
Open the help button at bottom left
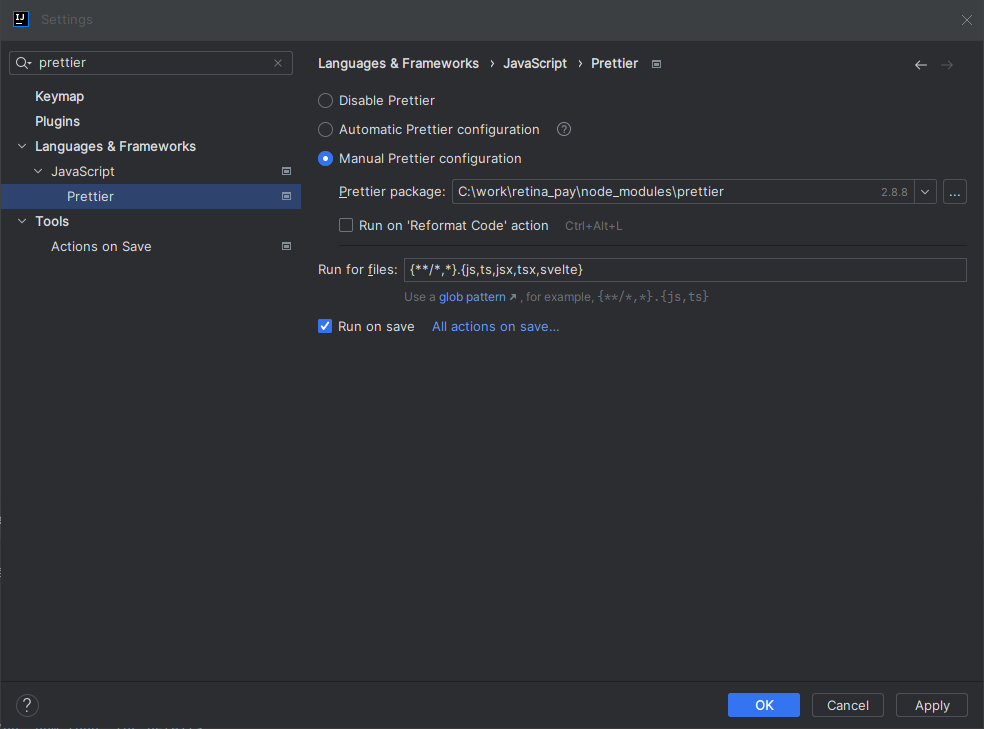pos(27,705)
